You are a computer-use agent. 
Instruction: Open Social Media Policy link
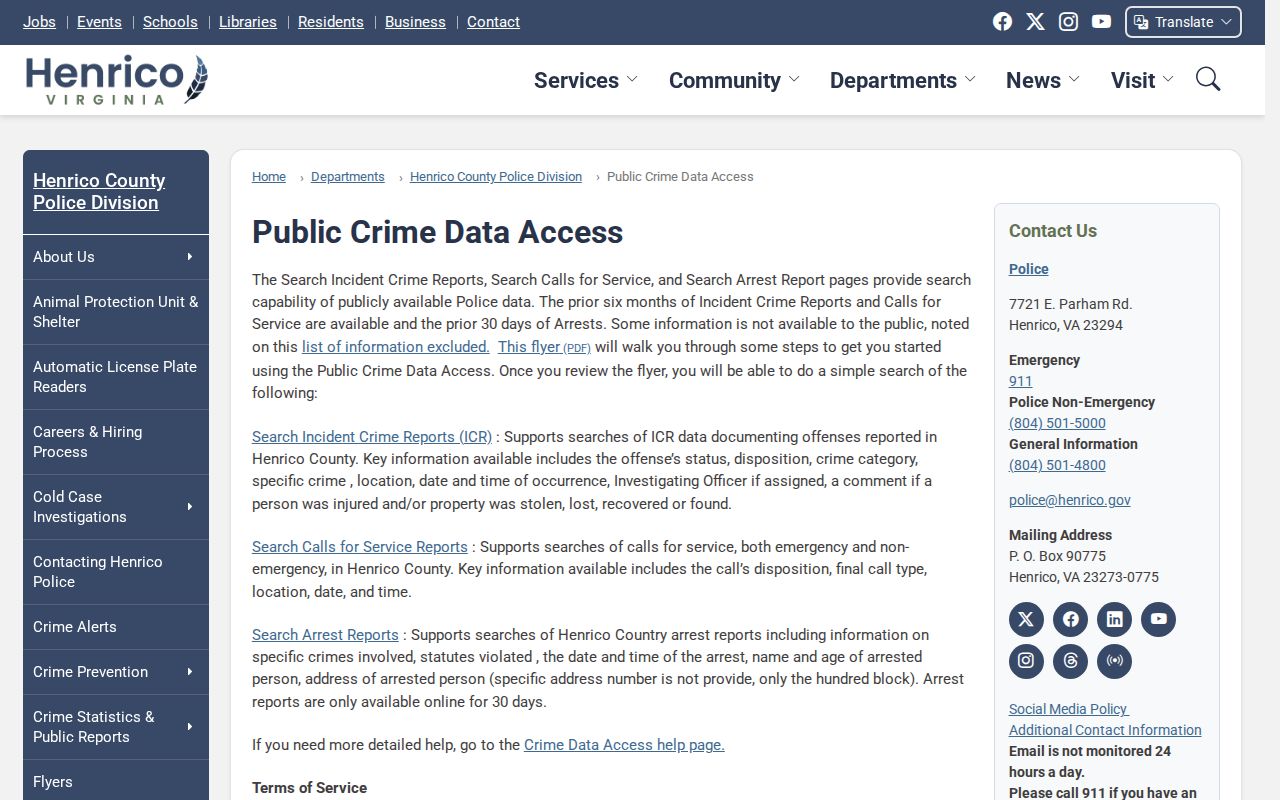tap(1068, 709)
